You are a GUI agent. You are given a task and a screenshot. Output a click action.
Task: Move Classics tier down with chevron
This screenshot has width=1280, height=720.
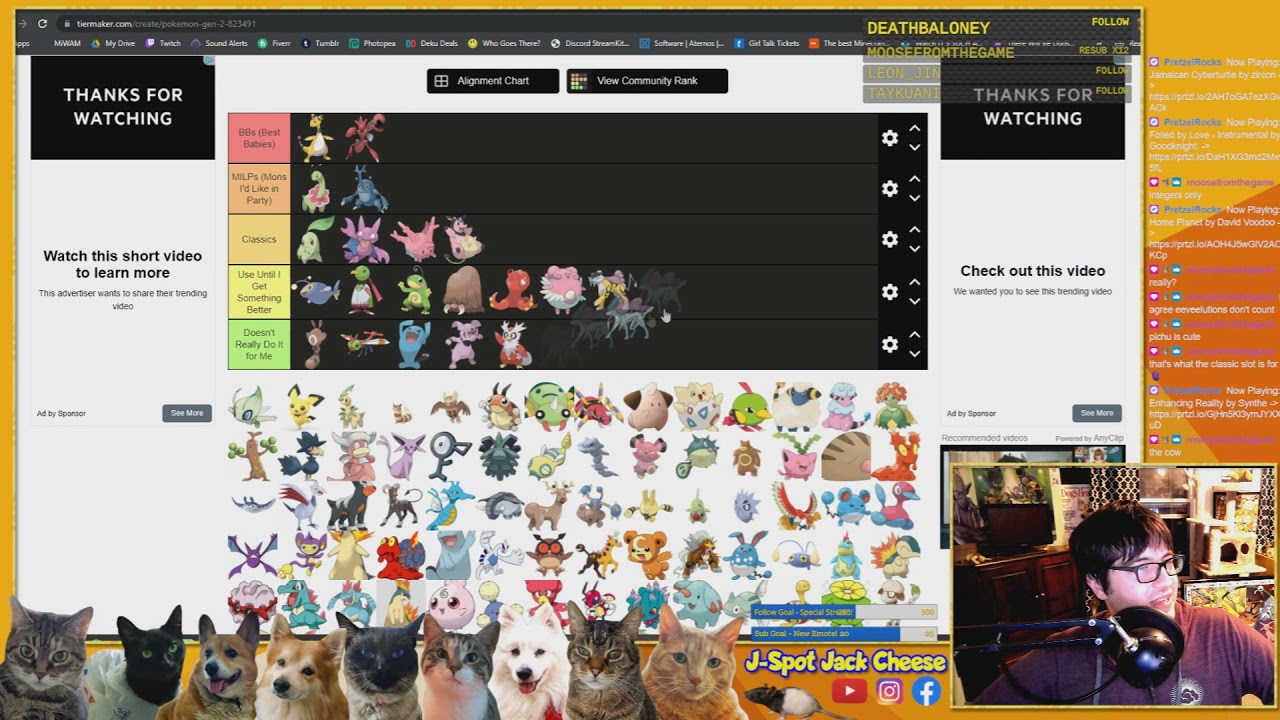pyautogui.click(x=914, y=250)
